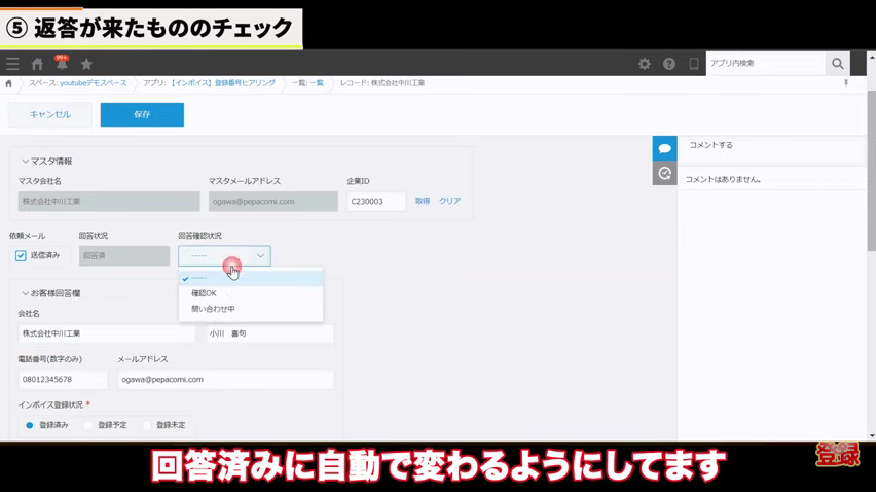
Task: Open the settings gear icon
Action: (644, 64)
